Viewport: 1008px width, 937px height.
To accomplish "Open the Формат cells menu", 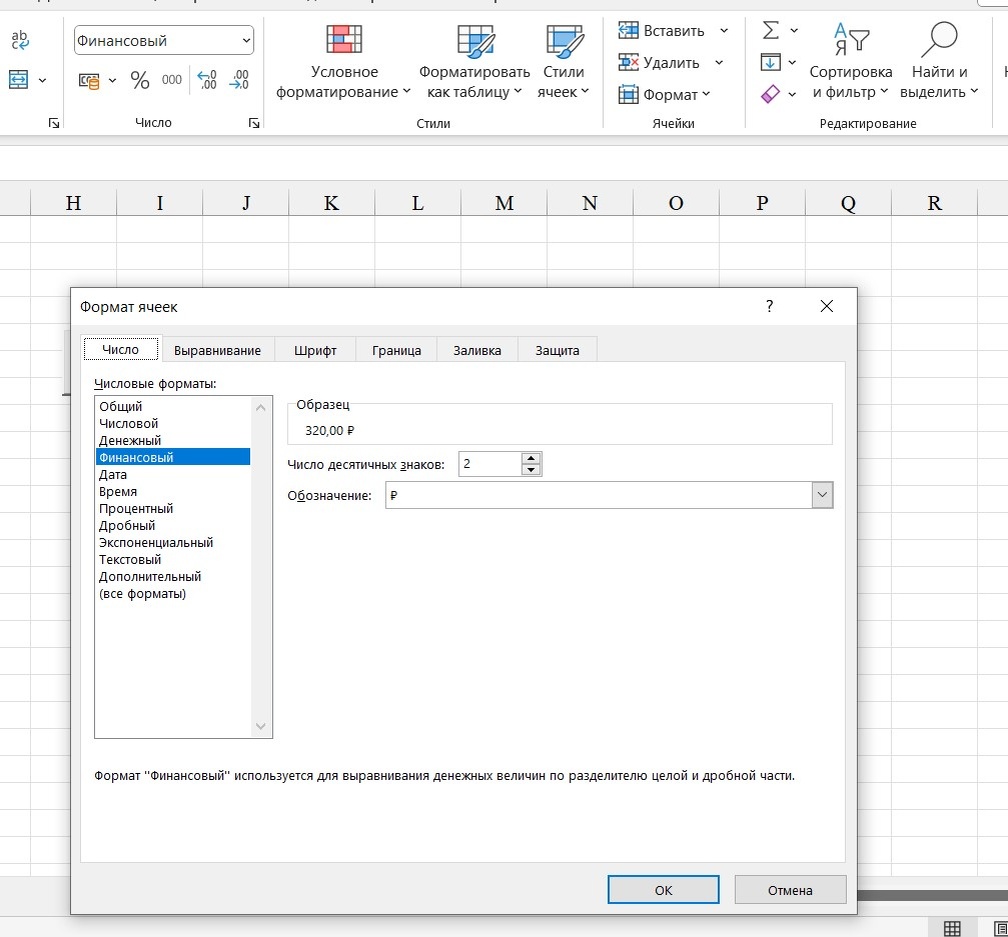I will coord(665,94).
